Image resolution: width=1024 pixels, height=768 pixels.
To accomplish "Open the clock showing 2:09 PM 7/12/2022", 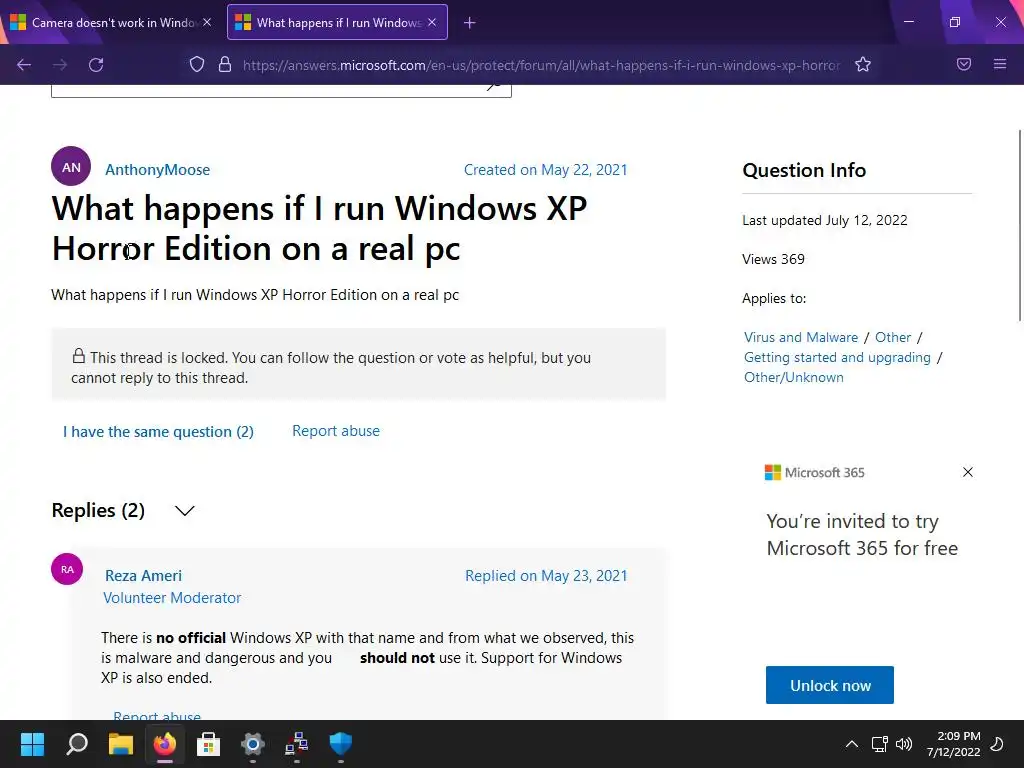I will pyautogui.click(x=953, y=744).
